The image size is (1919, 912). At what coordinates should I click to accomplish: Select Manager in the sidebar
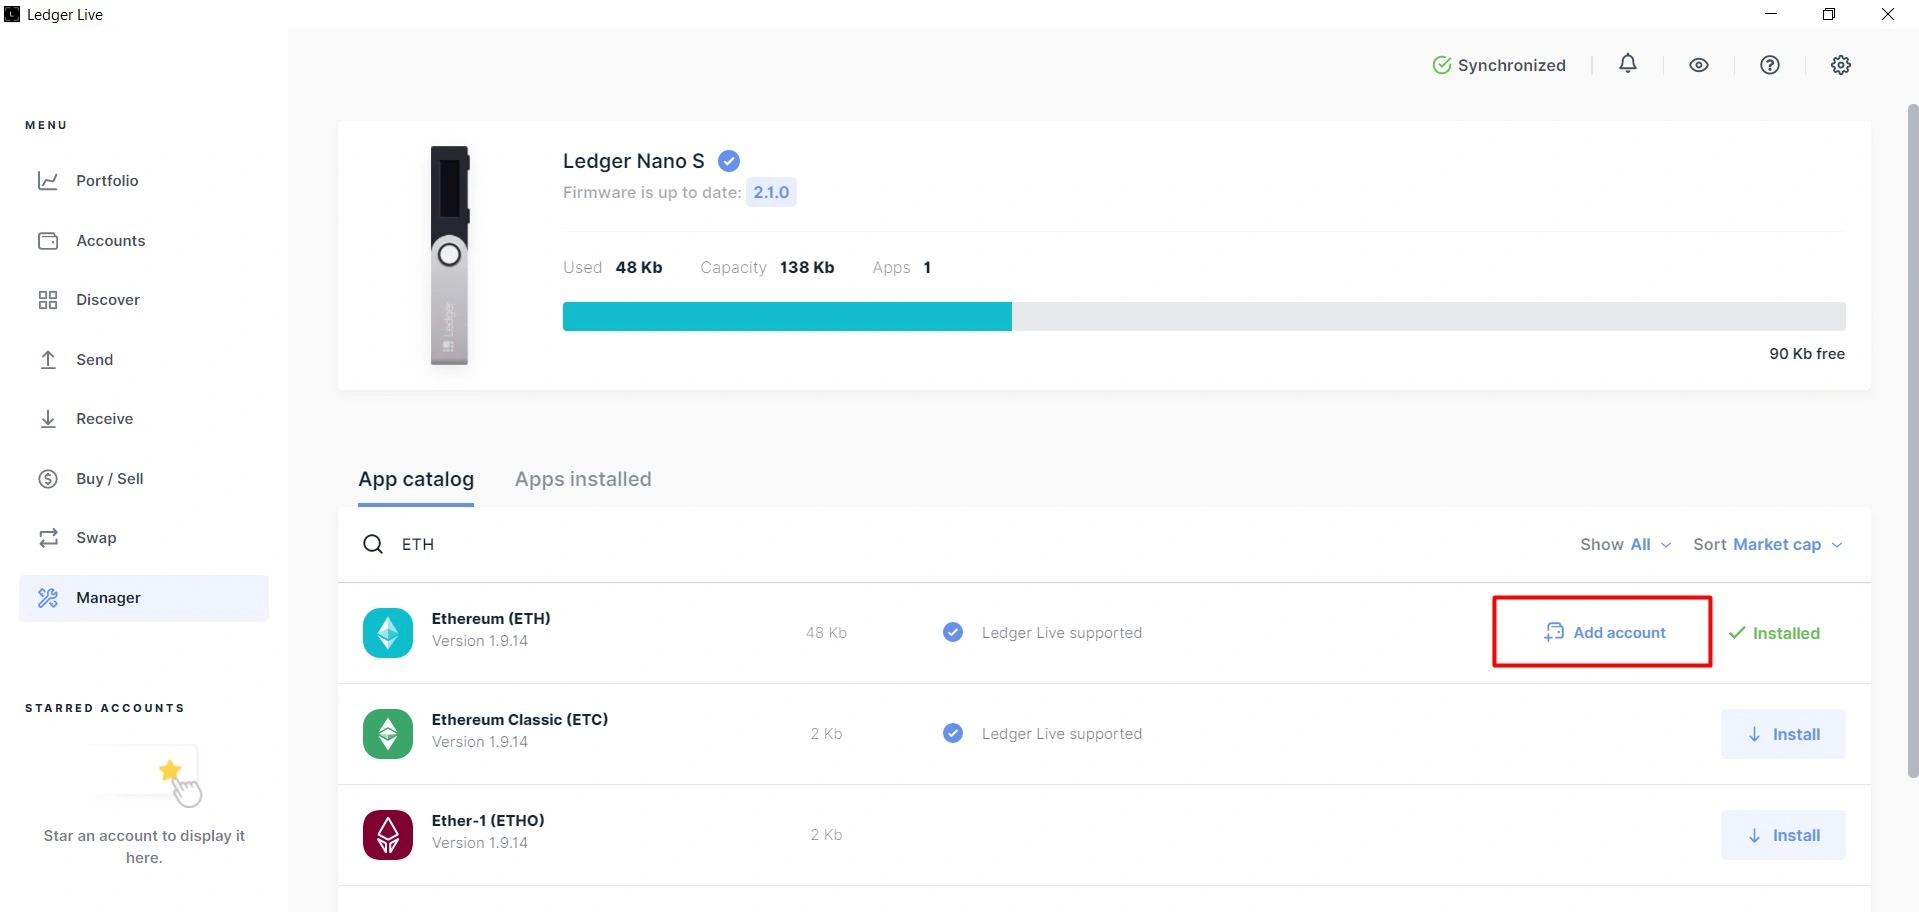[x=144, y=598]
